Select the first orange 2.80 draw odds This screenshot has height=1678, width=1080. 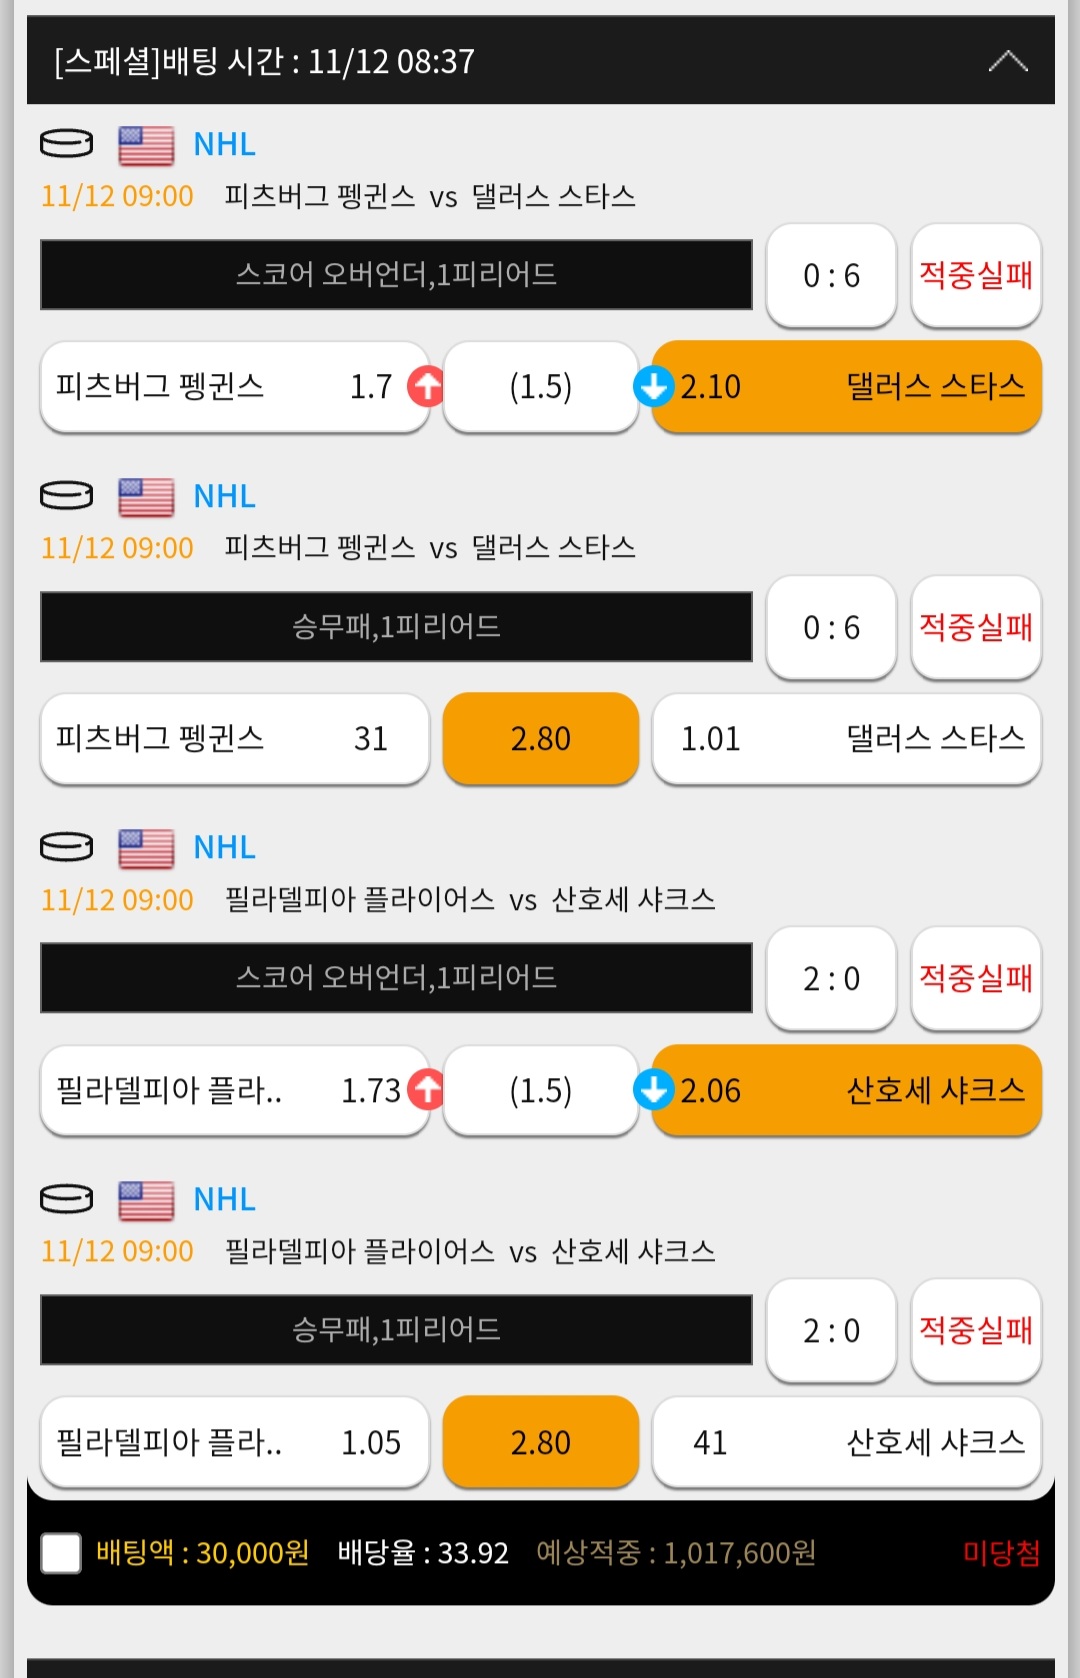(540, 738)
